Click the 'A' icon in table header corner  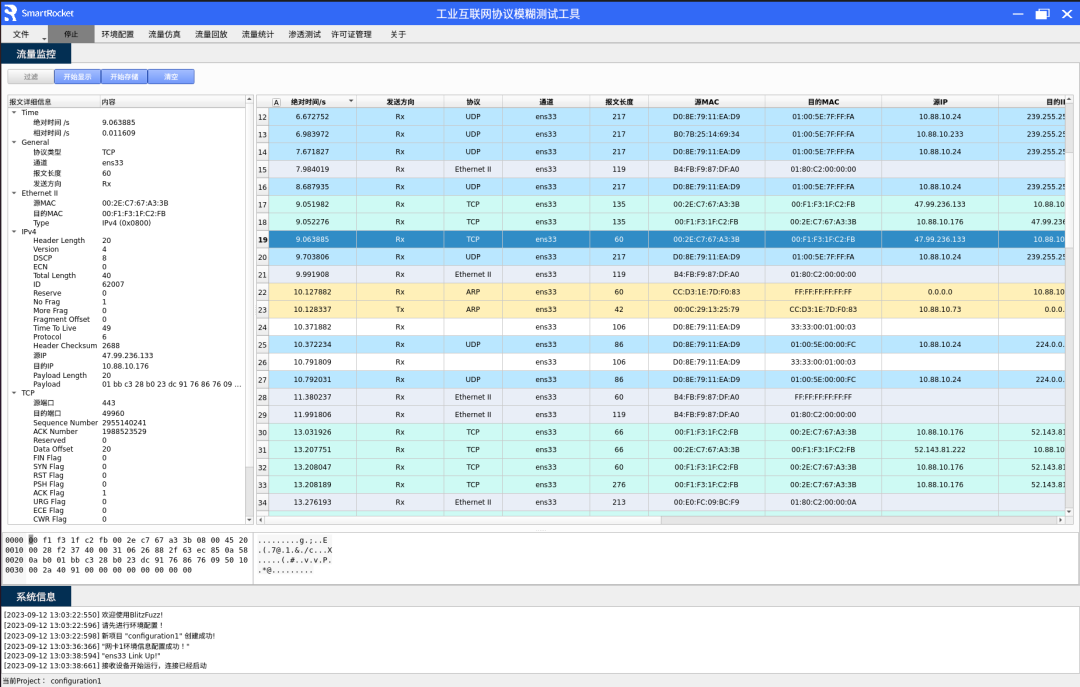[x=276, y=102]
